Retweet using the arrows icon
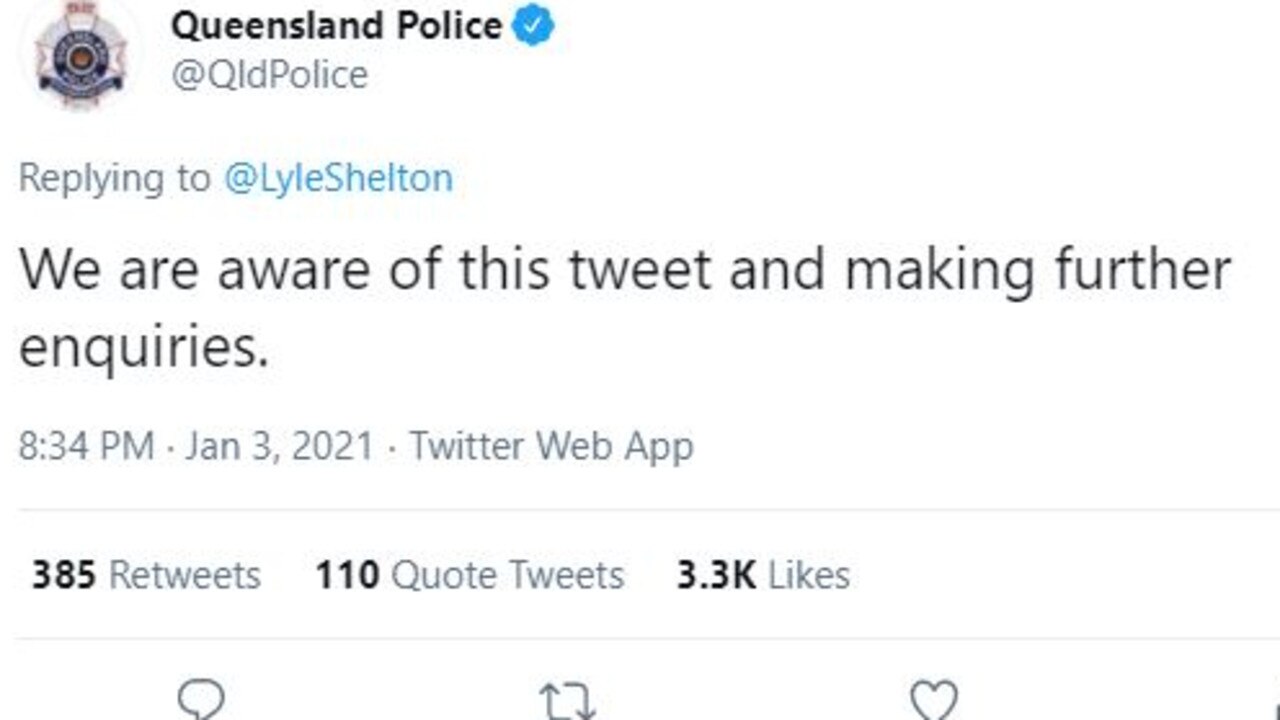 tap(568, 699)
